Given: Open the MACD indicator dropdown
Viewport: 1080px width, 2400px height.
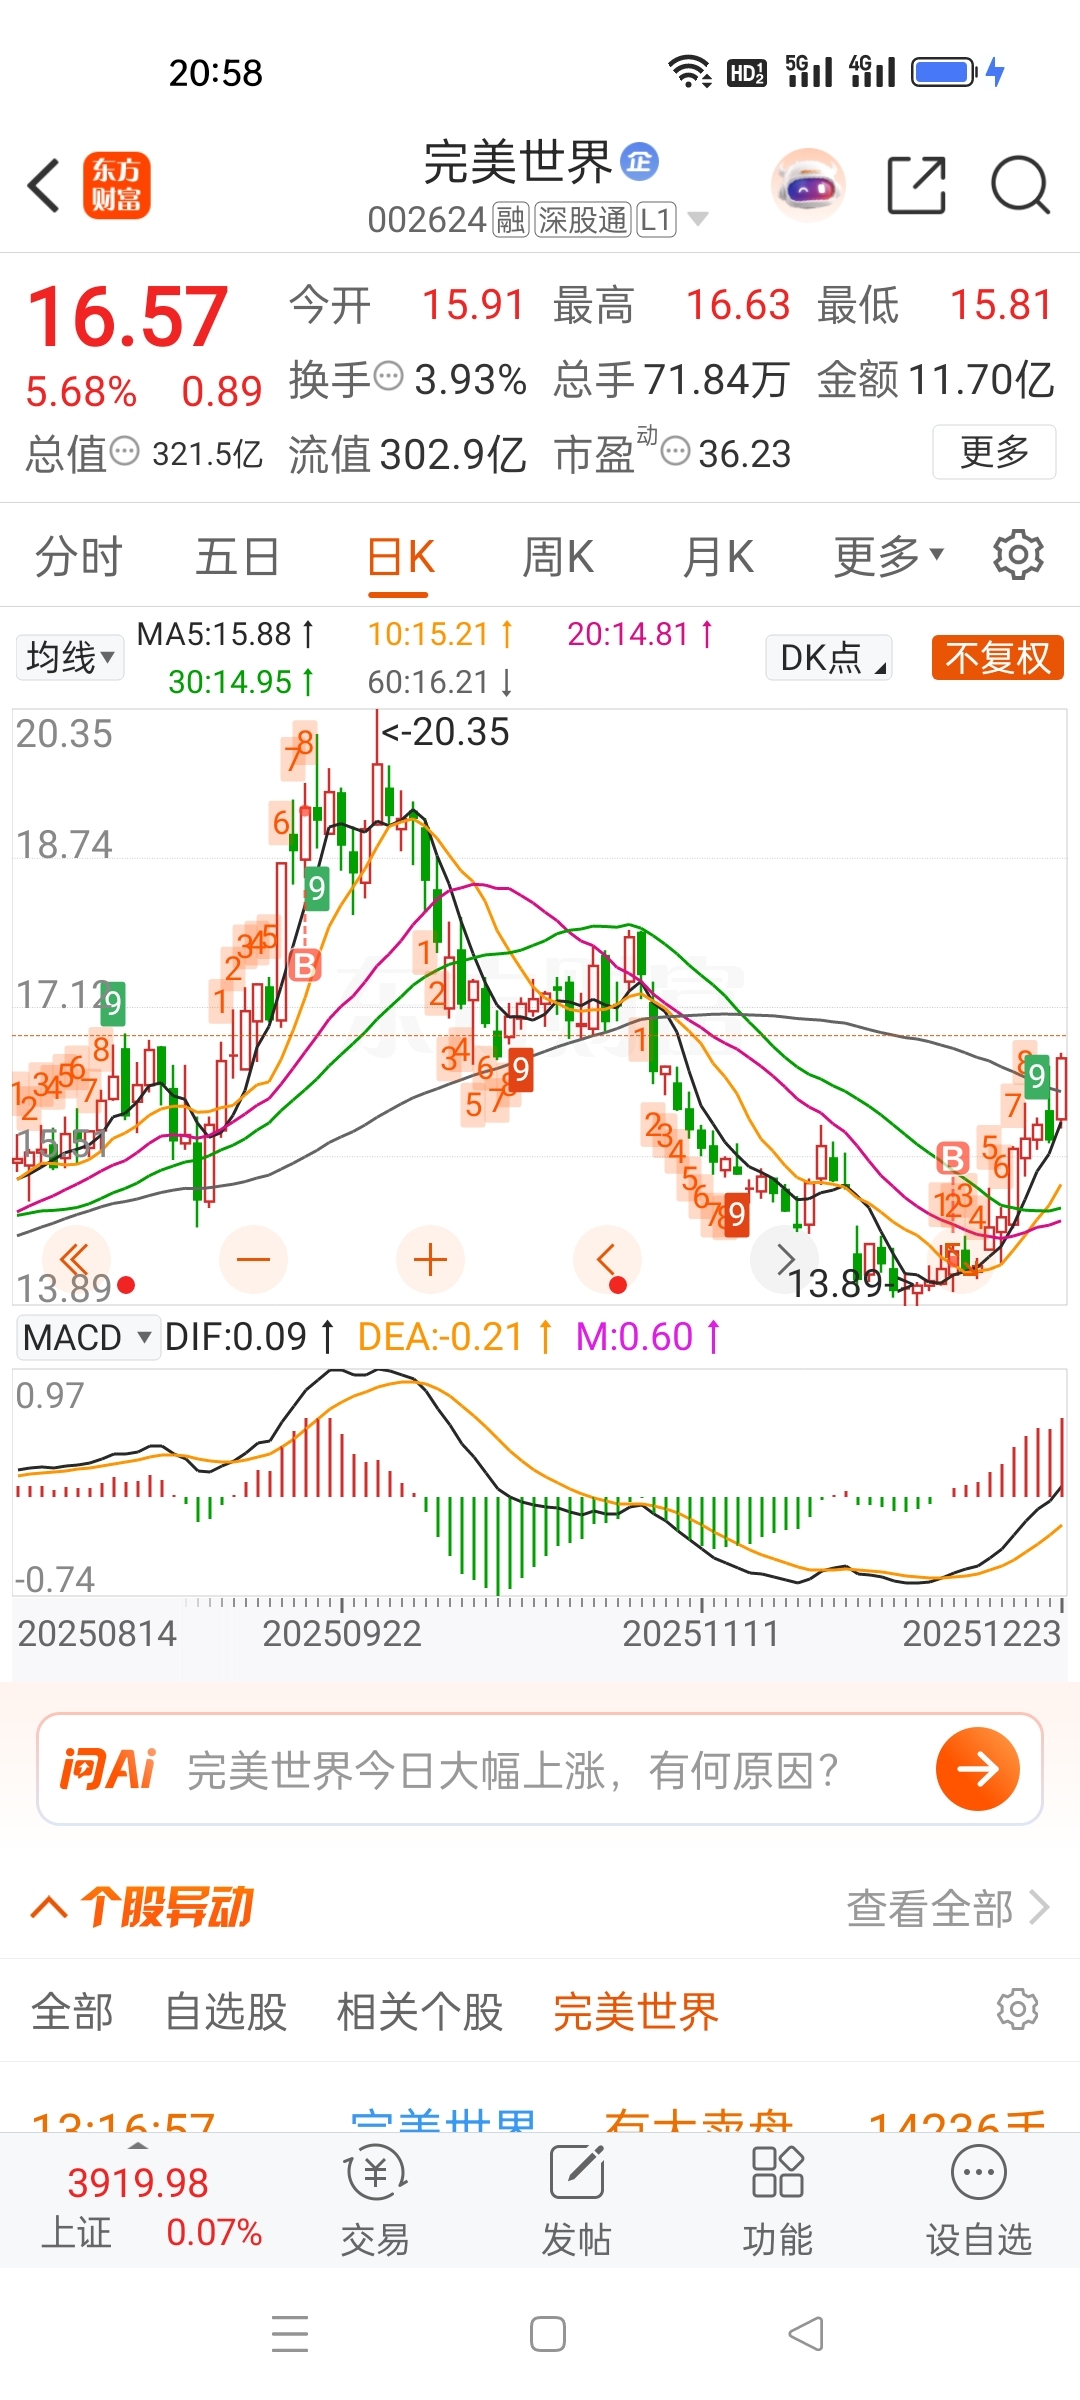Looking at the screenshot, I should point(88,1337).
